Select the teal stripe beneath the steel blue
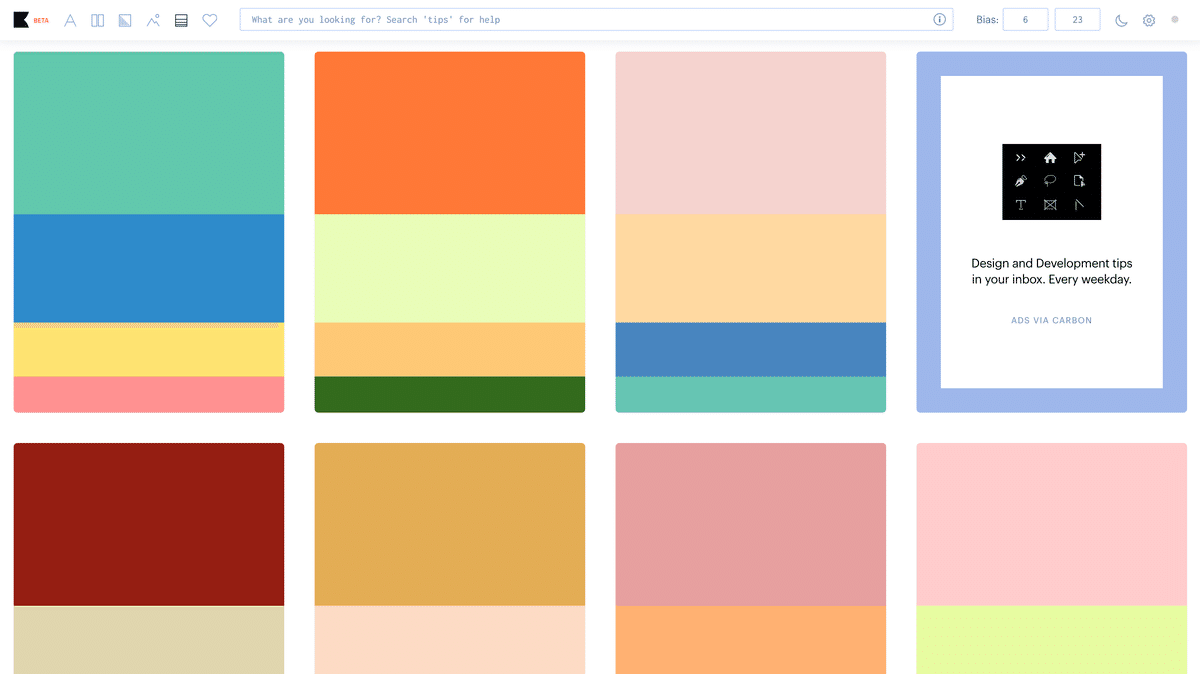Viewport: 1200px width, 674px height. 751,394
